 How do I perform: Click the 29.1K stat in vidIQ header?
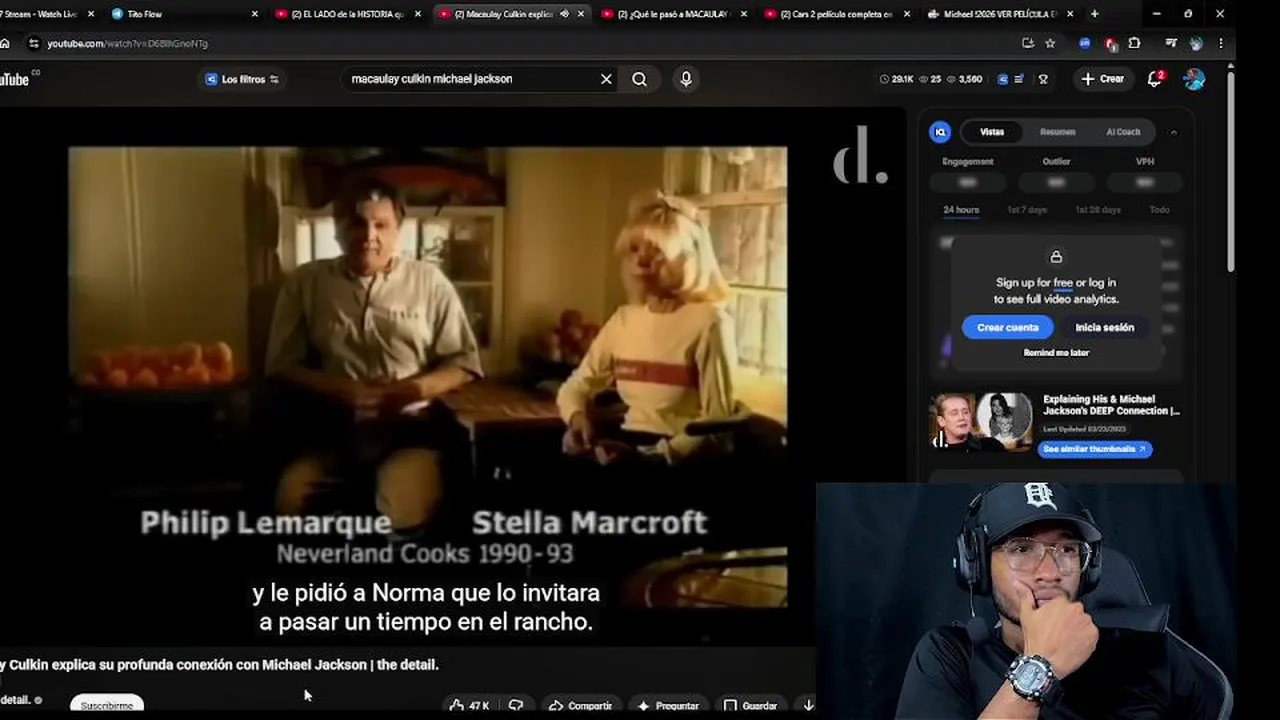point(897,79)
